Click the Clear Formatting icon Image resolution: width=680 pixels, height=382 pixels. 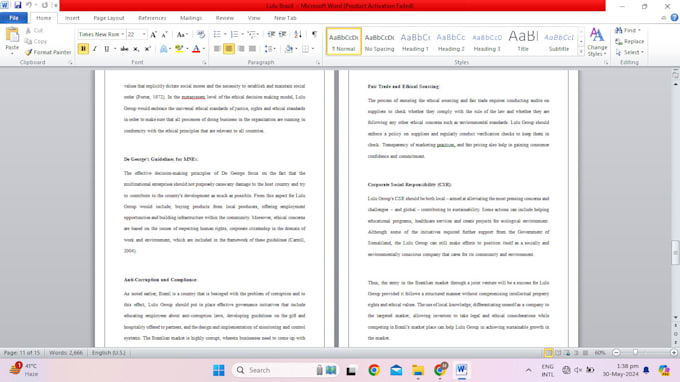[x=200, y=34]
